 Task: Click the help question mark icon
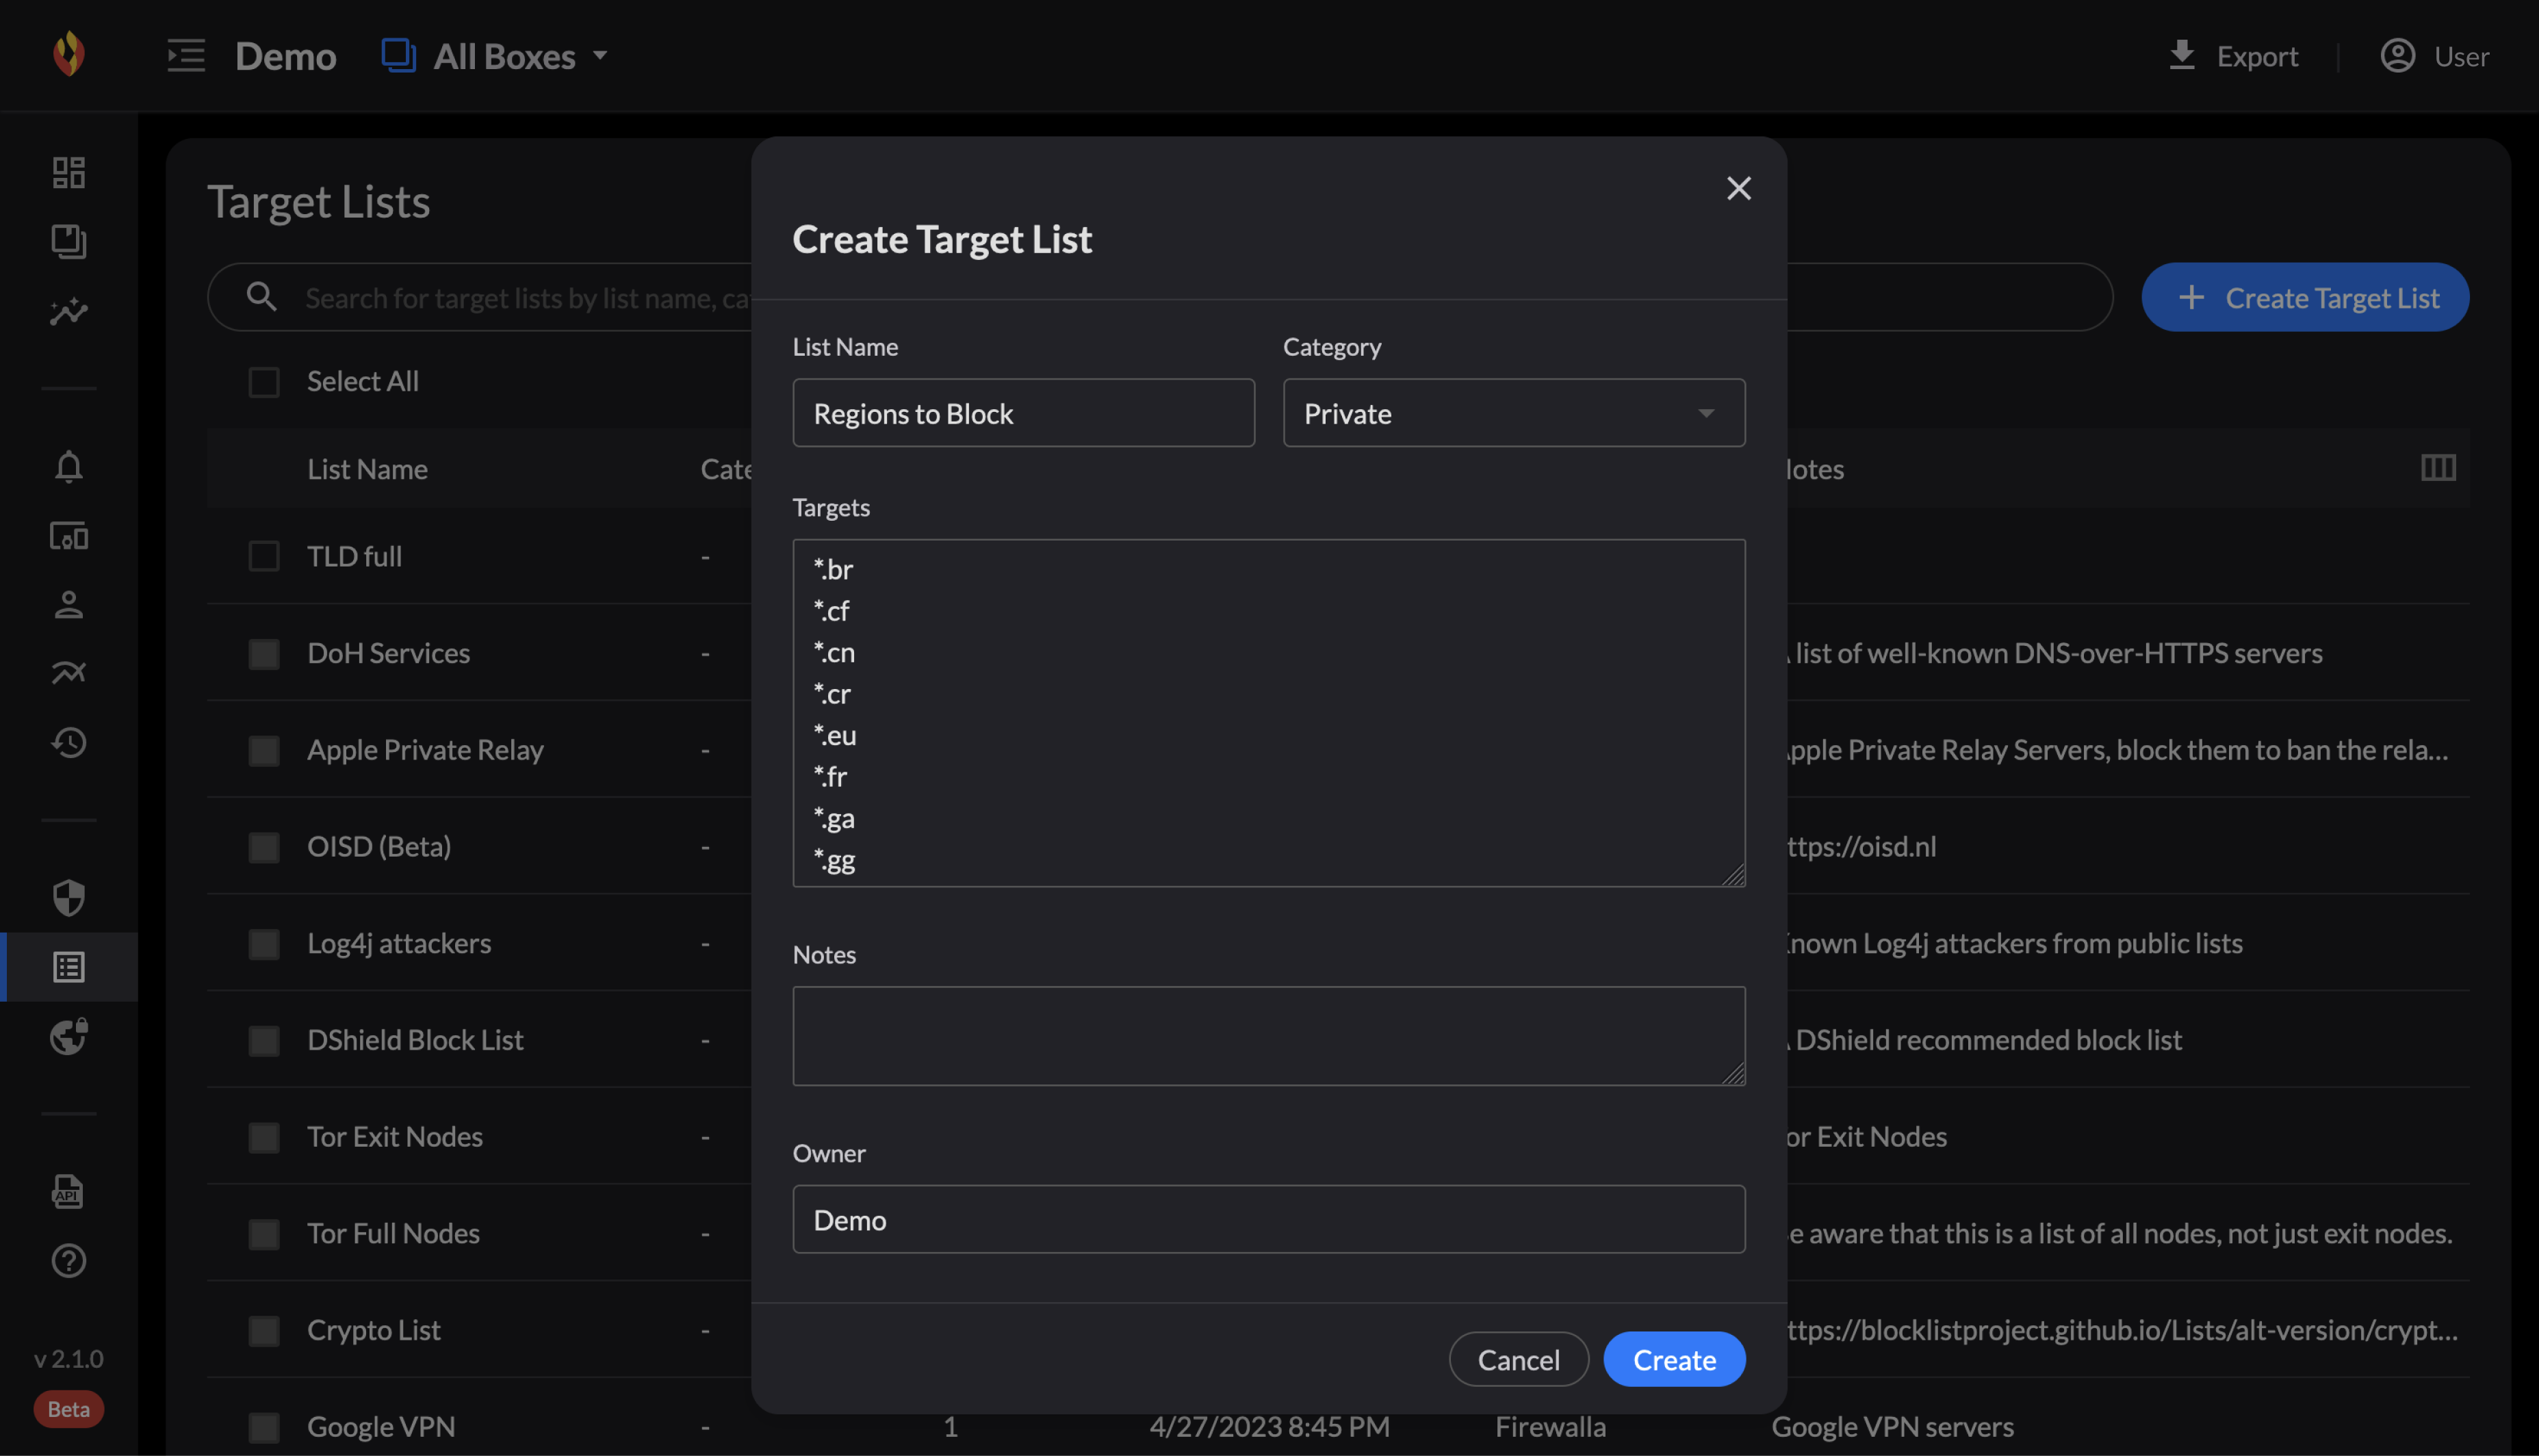click(68, 1260)
